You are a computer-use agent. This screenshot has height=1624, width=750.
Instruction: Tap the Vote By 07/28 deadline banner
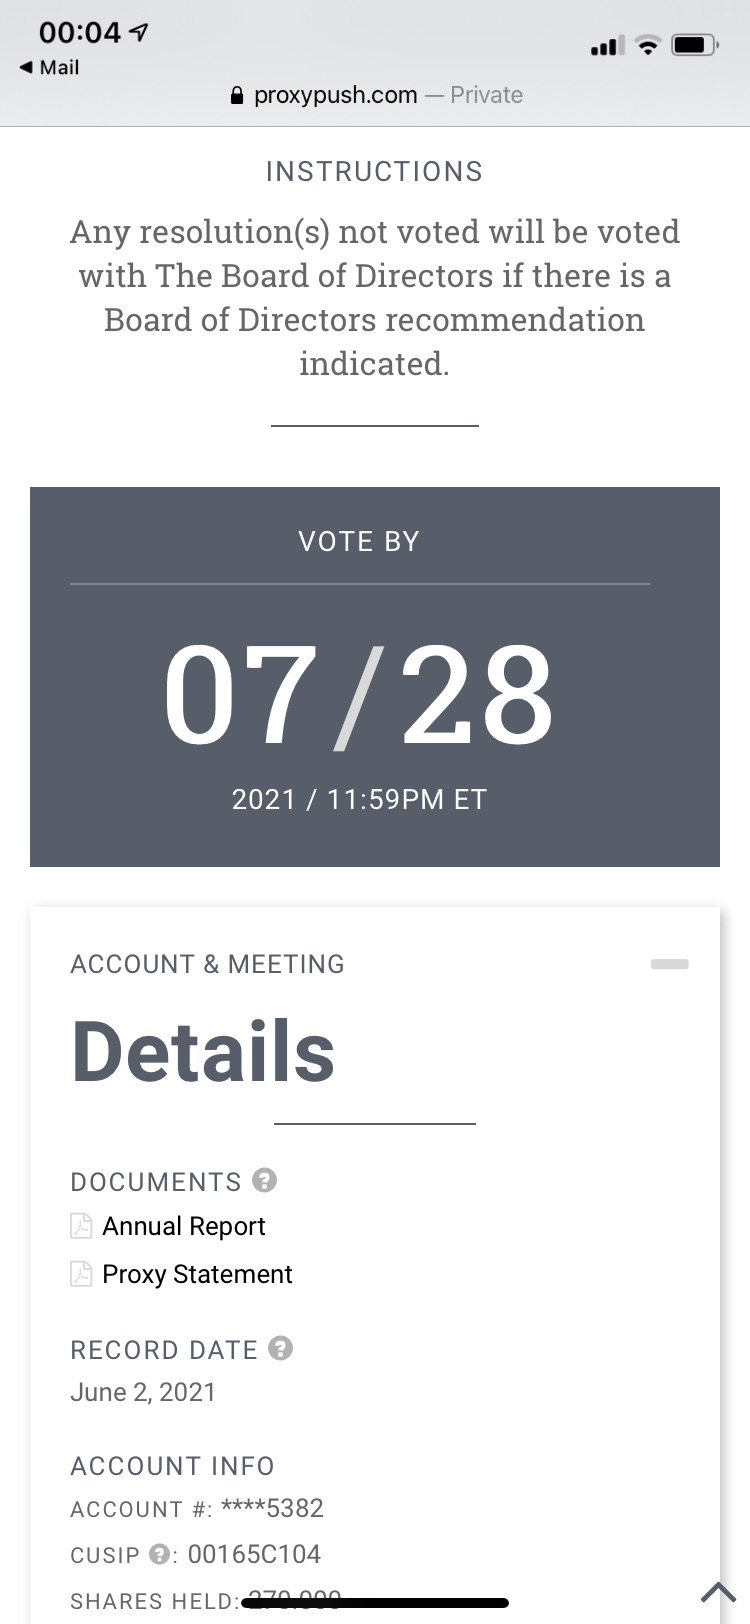(375, 677)
